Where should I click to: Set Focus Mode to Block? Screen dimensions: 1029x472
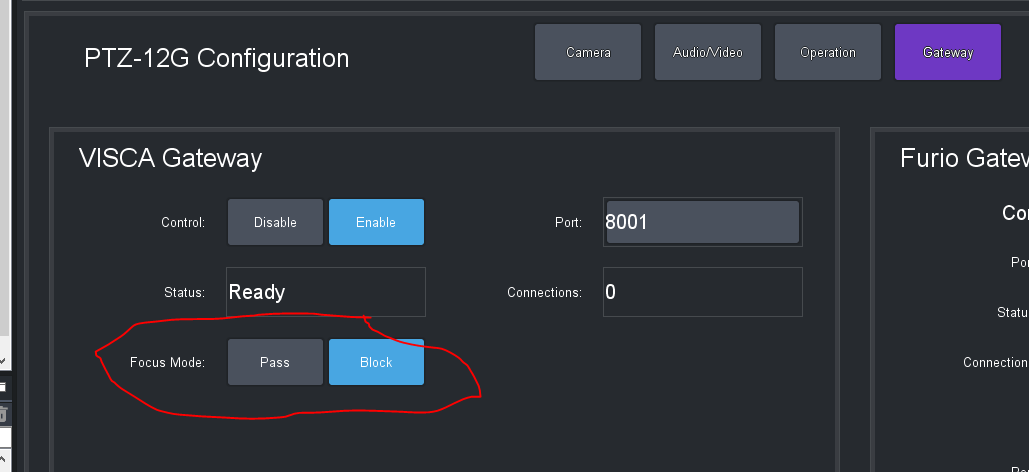click(x=376, y=362)
